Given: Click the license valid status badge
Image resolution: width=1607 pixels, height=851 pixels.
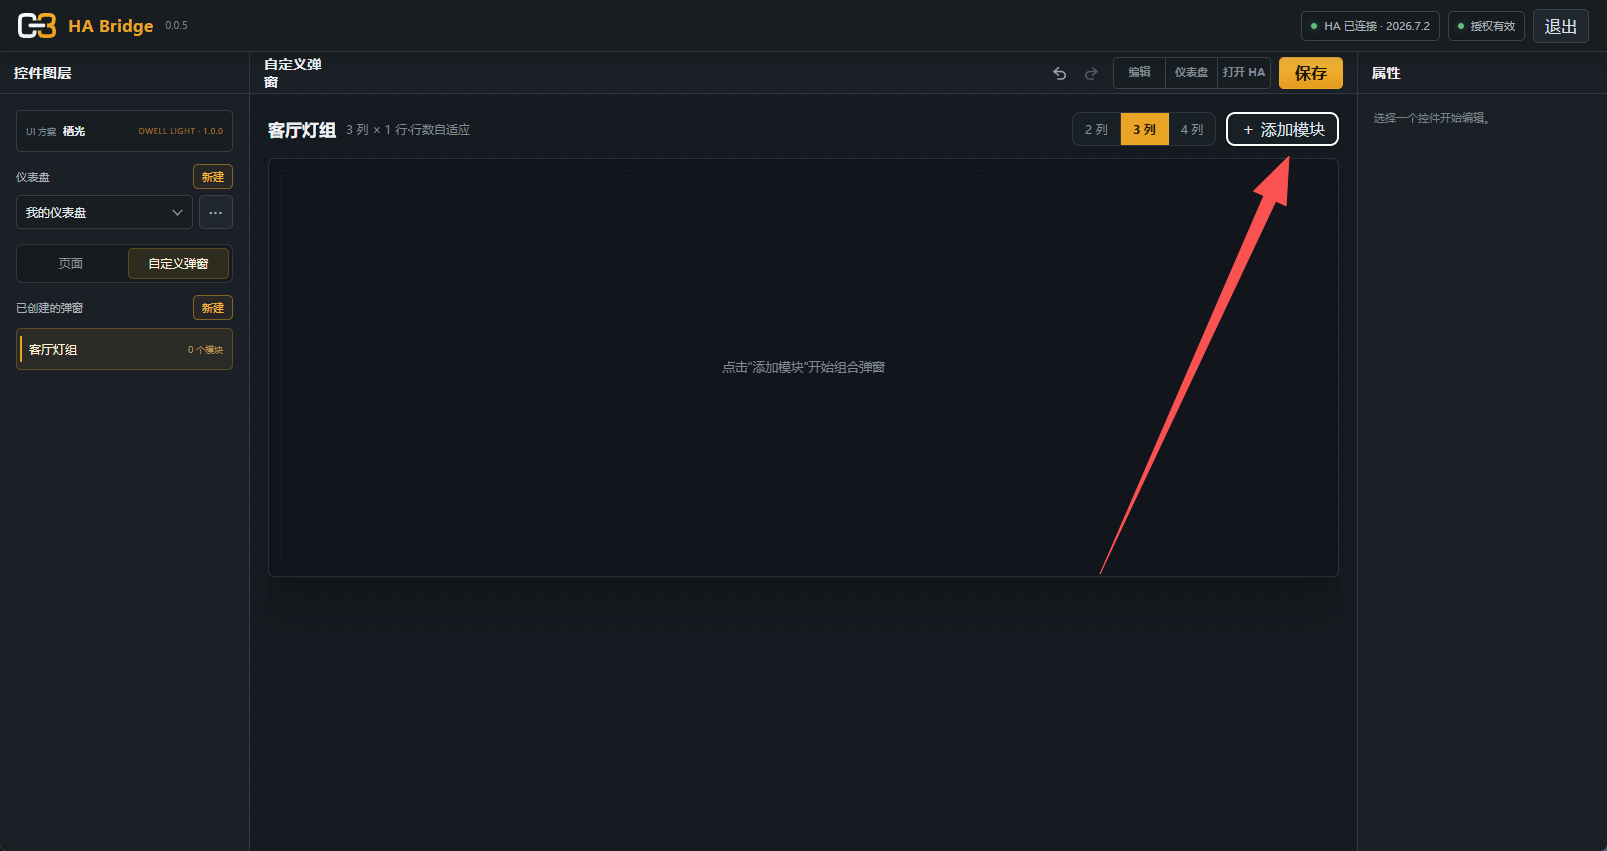Looking at the screenshot, I should click(x=1486, y=26).
